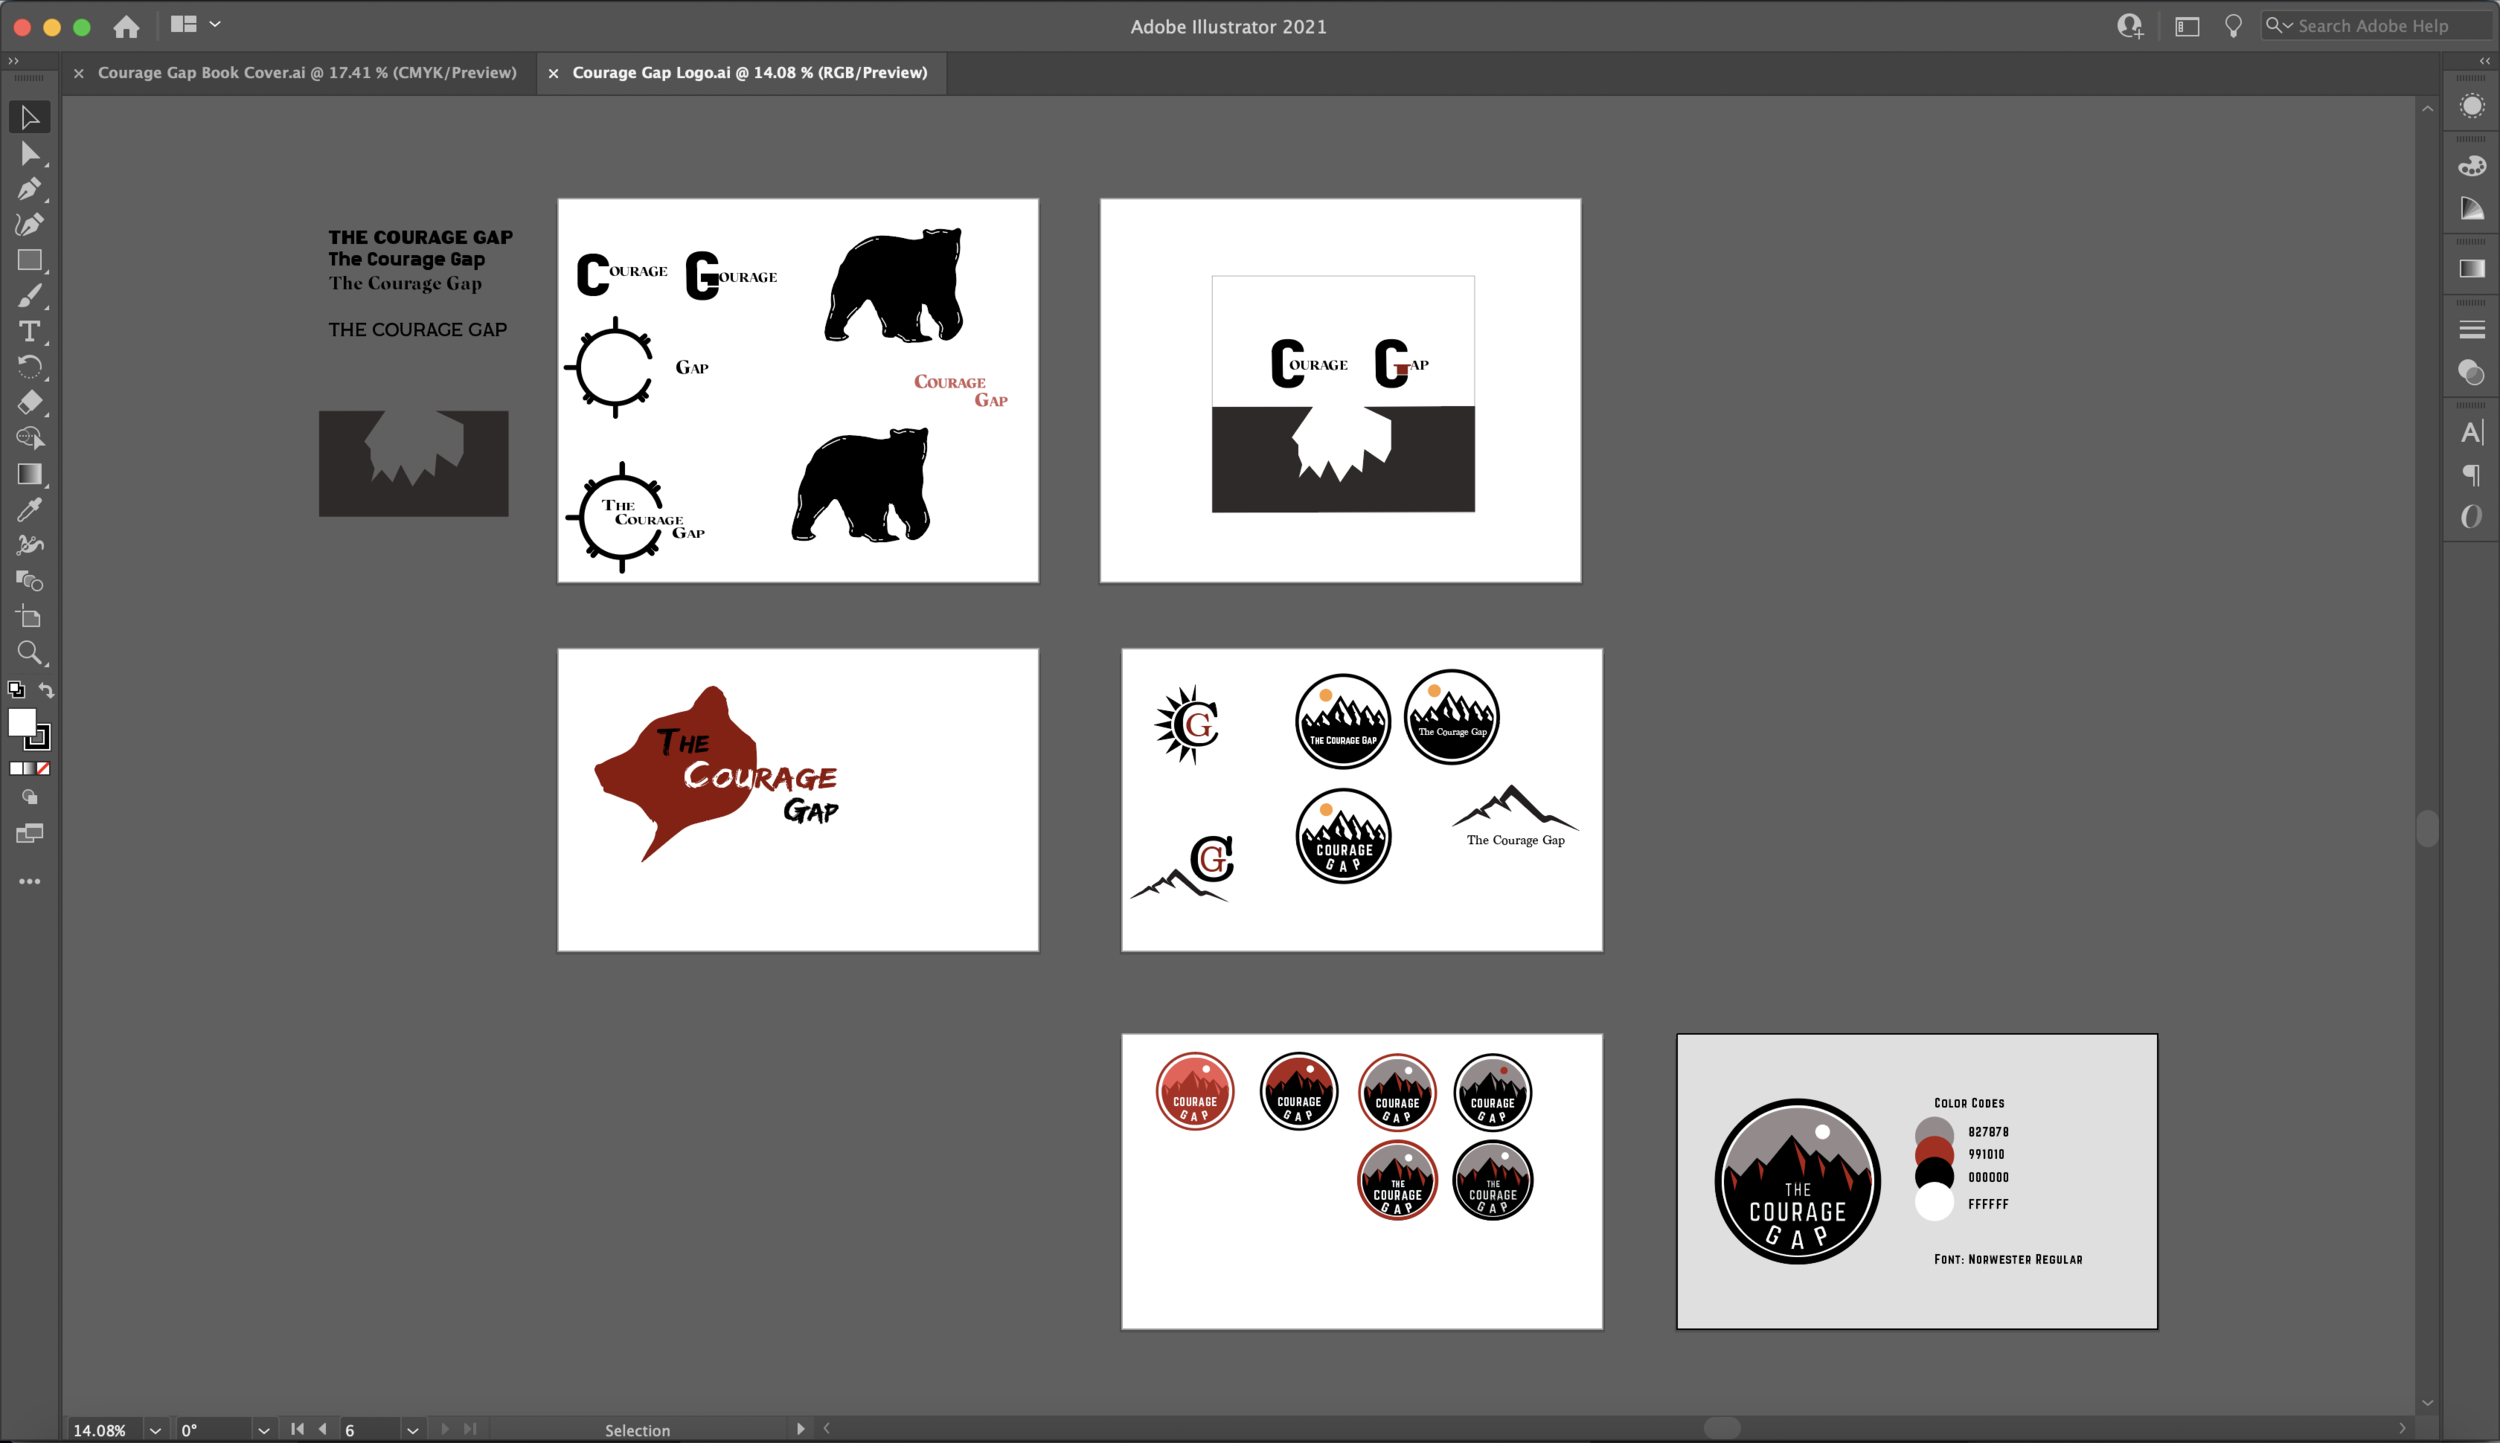Viewport: 2500px width, 1443px height.
Task: Go to first artboard button
Action: pyautogui.click(x=297, y=1429)
